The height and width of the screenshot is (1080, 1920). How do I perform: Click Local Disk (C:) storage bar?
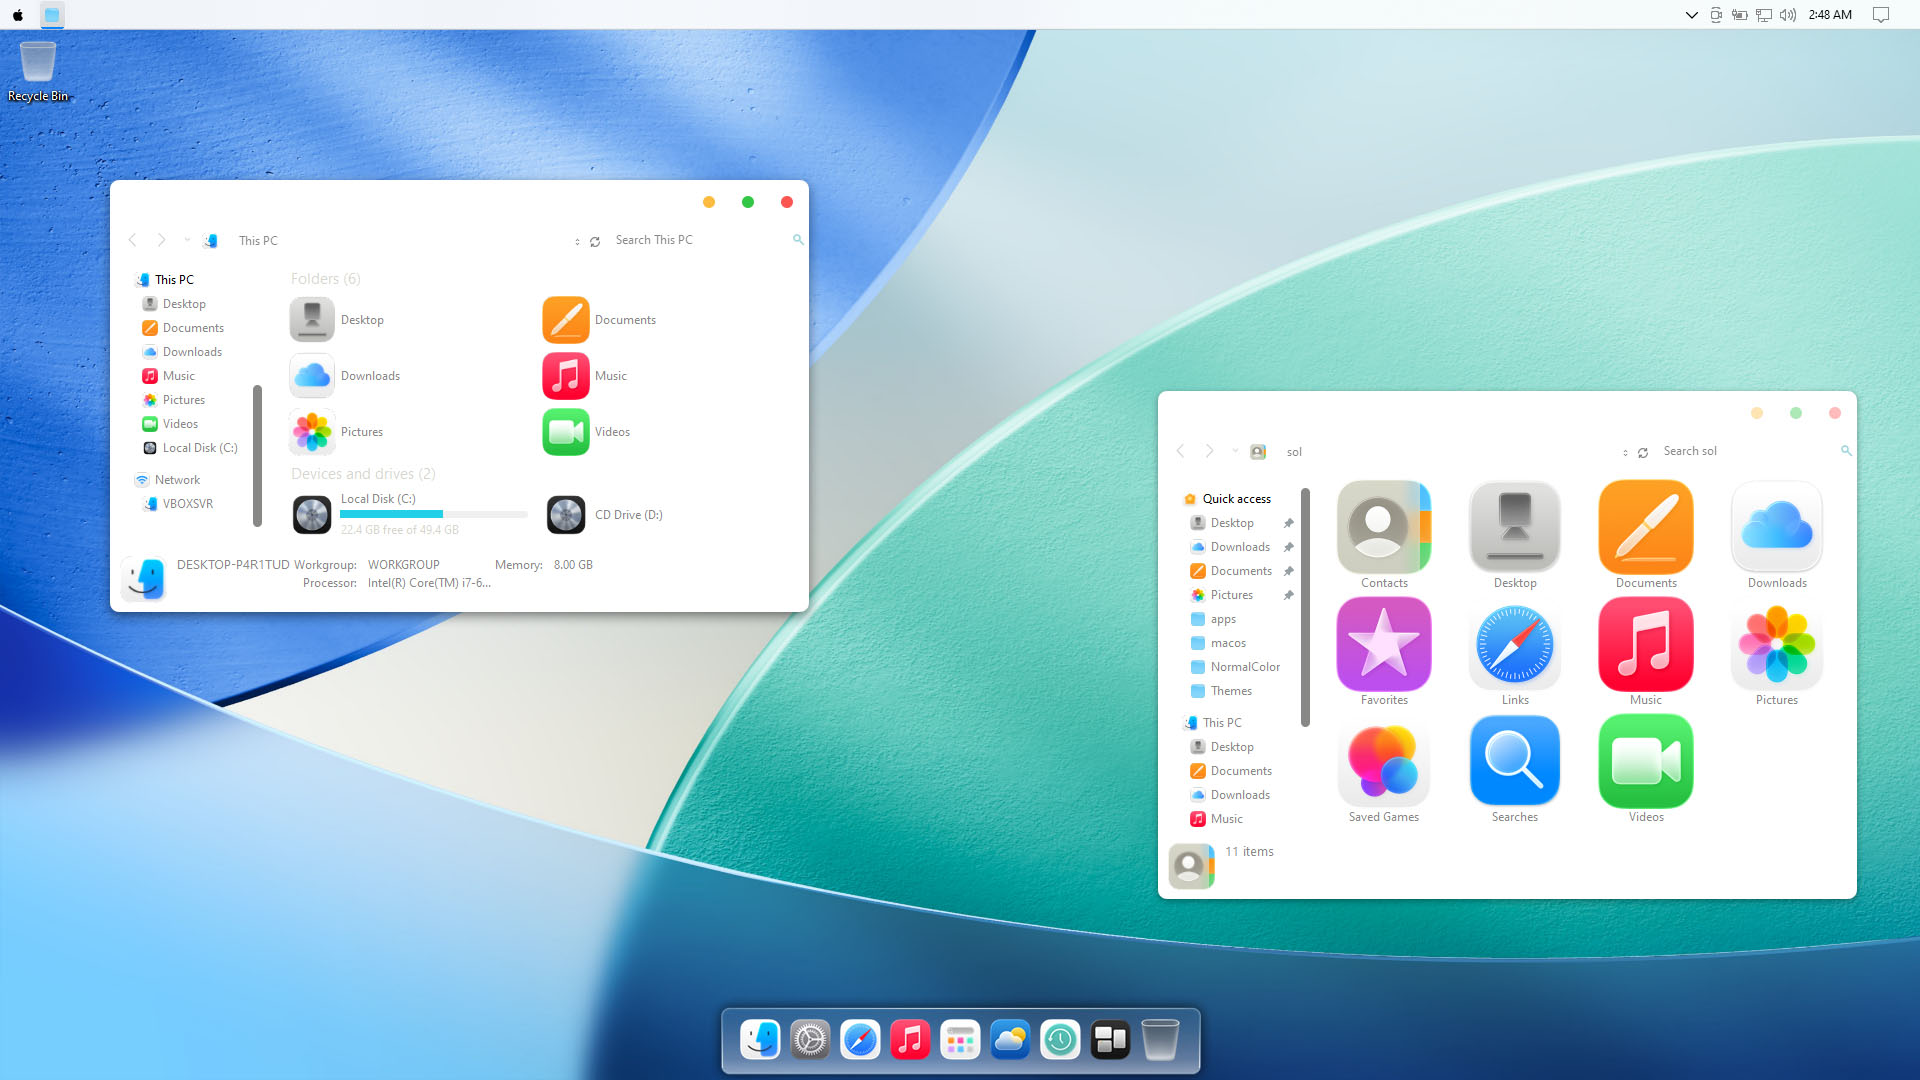coord(433,514)
